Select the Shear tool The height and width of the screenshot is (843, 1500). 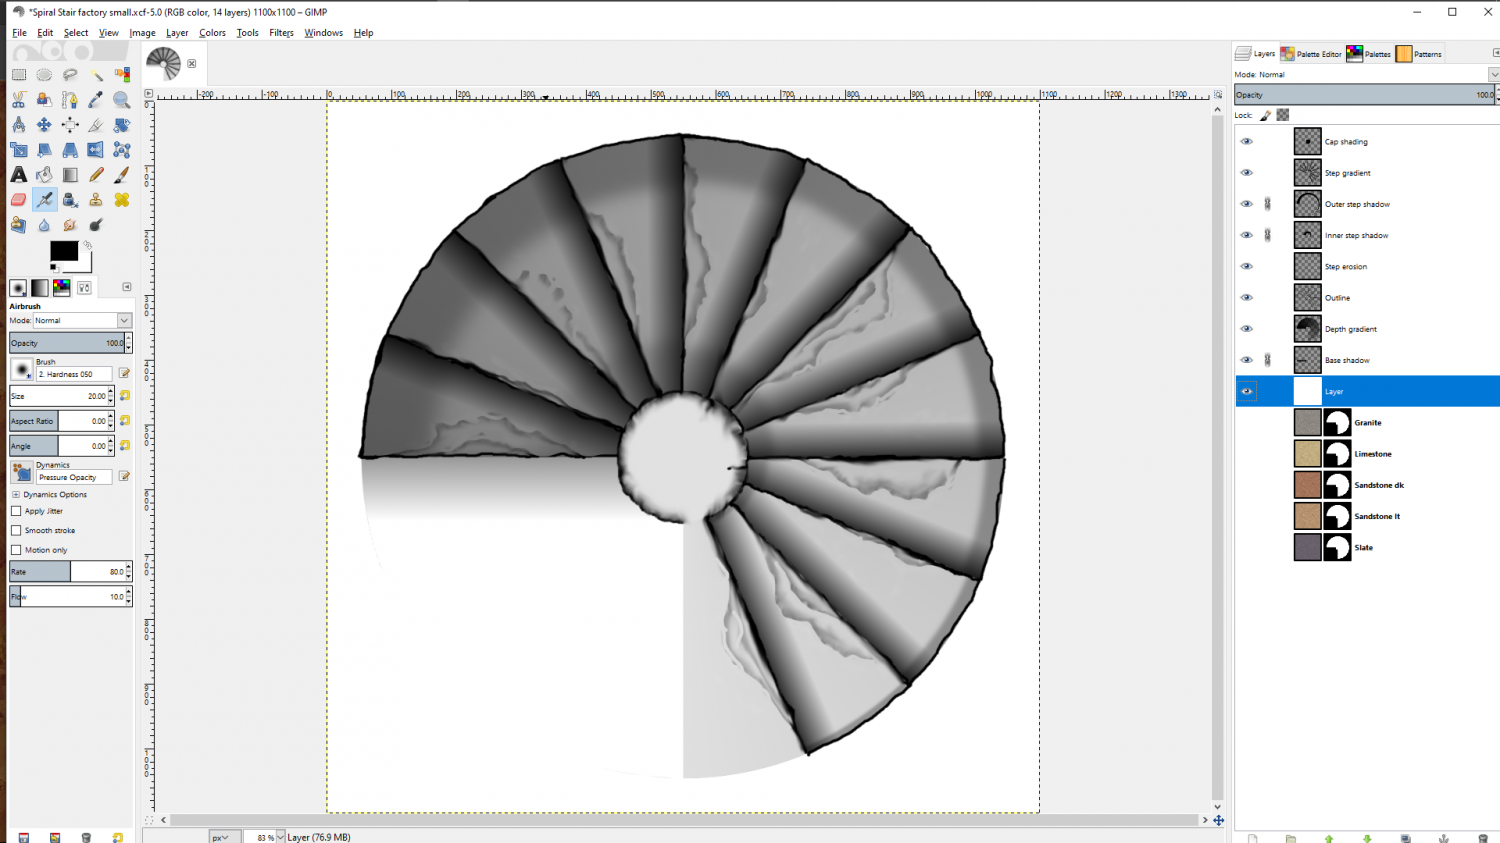pos(44,150)
